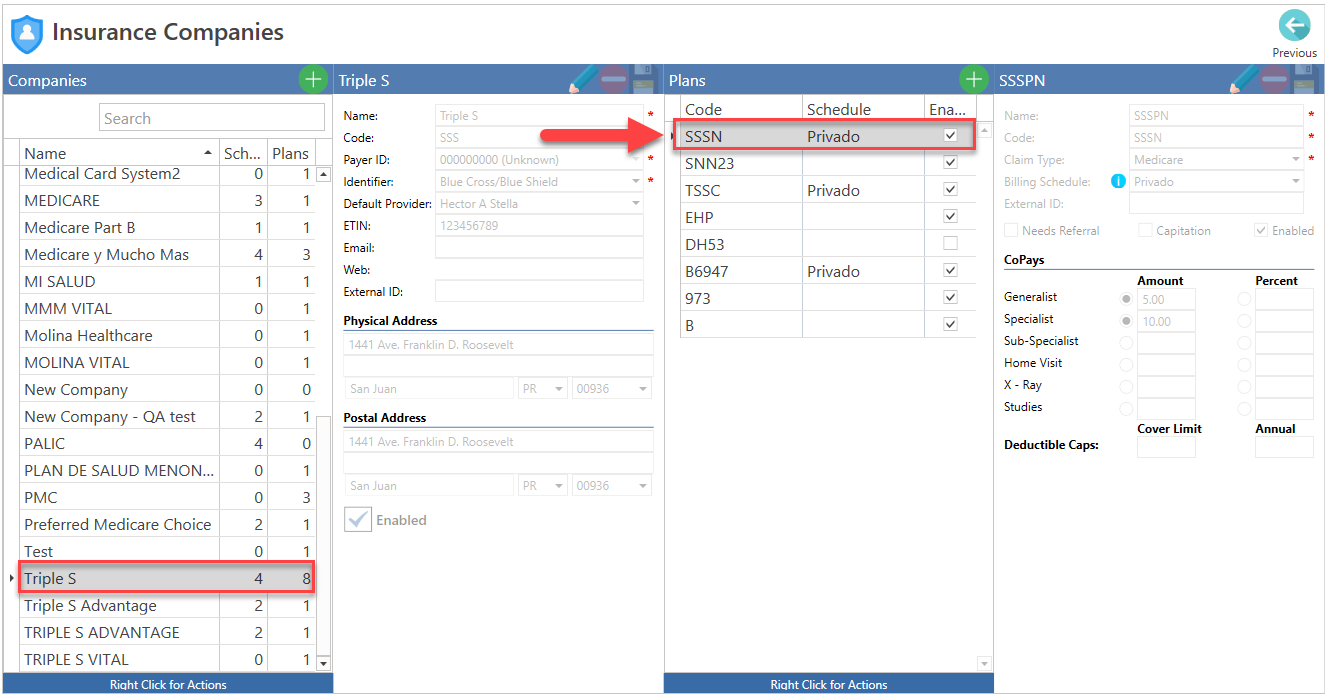1329x697 pixels.
Task: Click companies list scroll down arrow
Action: point(323,663)
